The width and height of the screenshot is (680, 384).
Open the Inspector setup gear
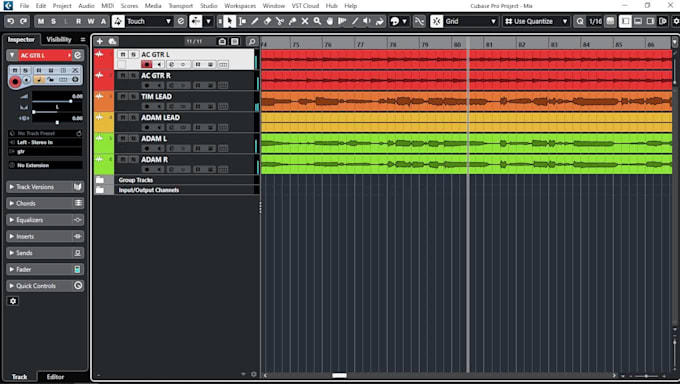(x=13, y=301)
